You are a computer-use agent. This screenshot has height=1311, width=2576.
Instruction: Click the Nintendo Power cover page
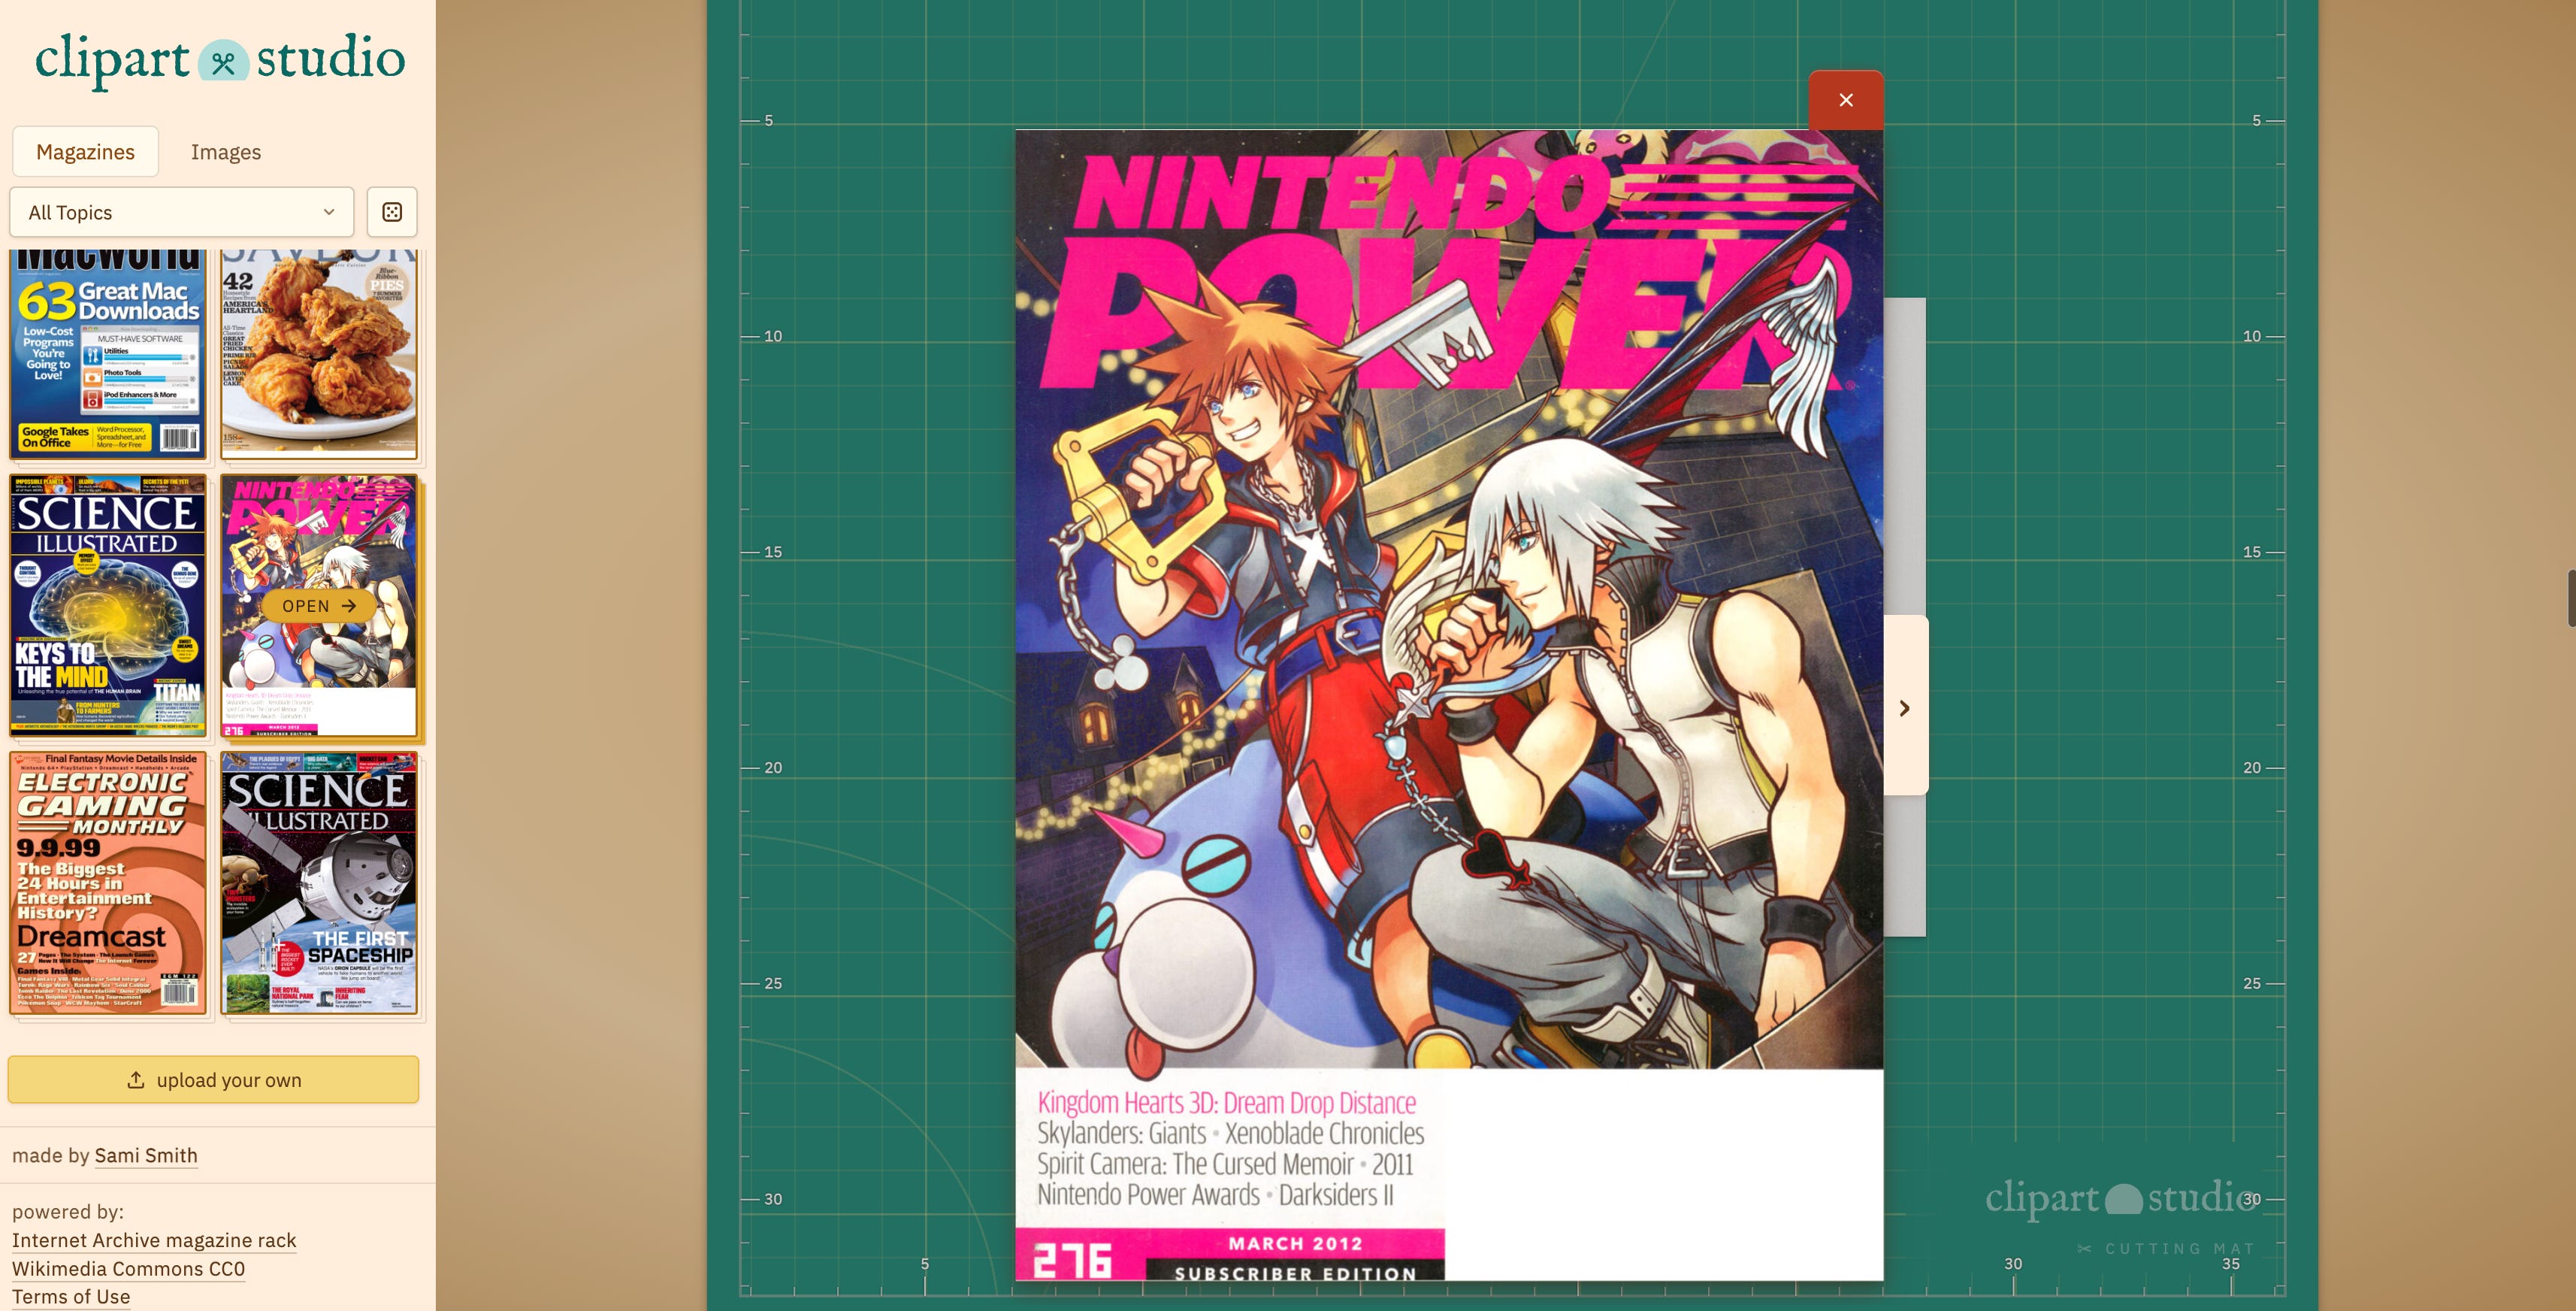(x=1449, y=705)
